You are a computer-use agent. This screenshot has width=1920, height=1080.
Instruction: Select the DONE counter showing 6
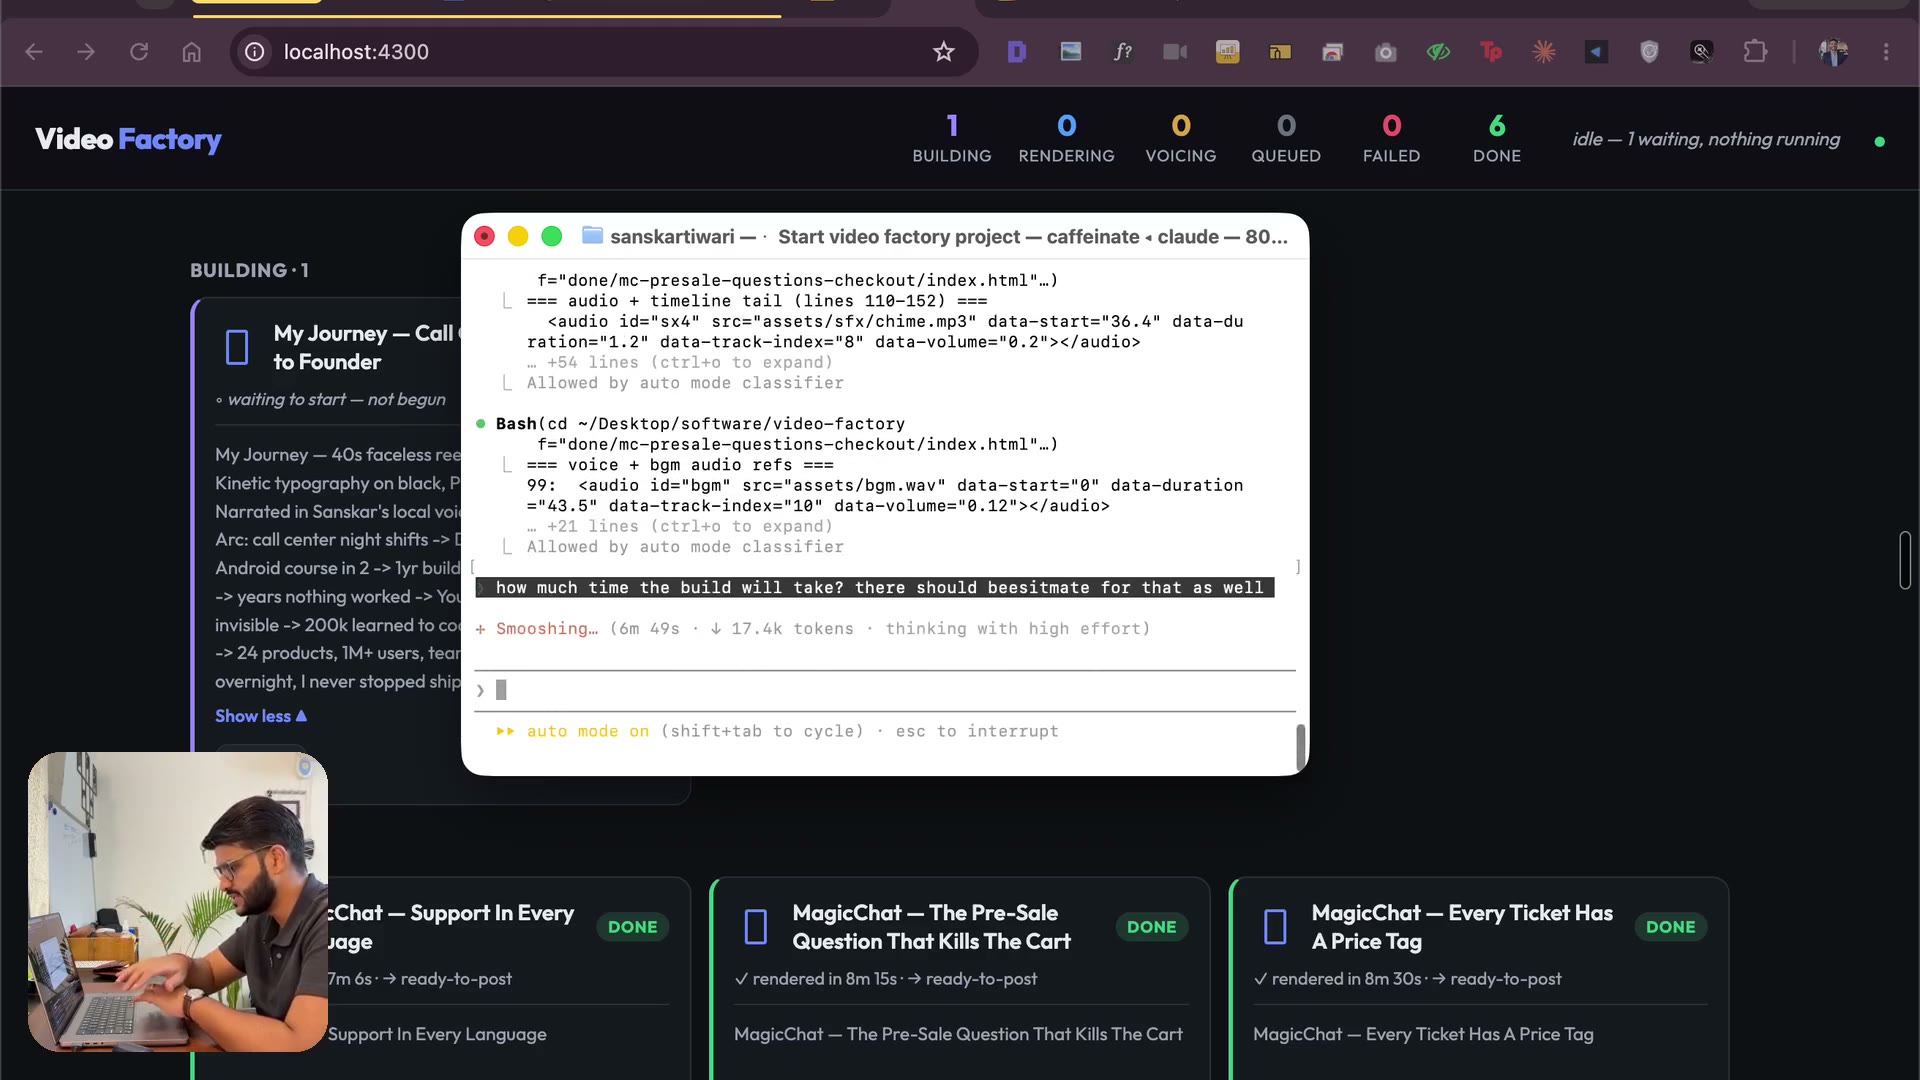[x=1497, y=138]
